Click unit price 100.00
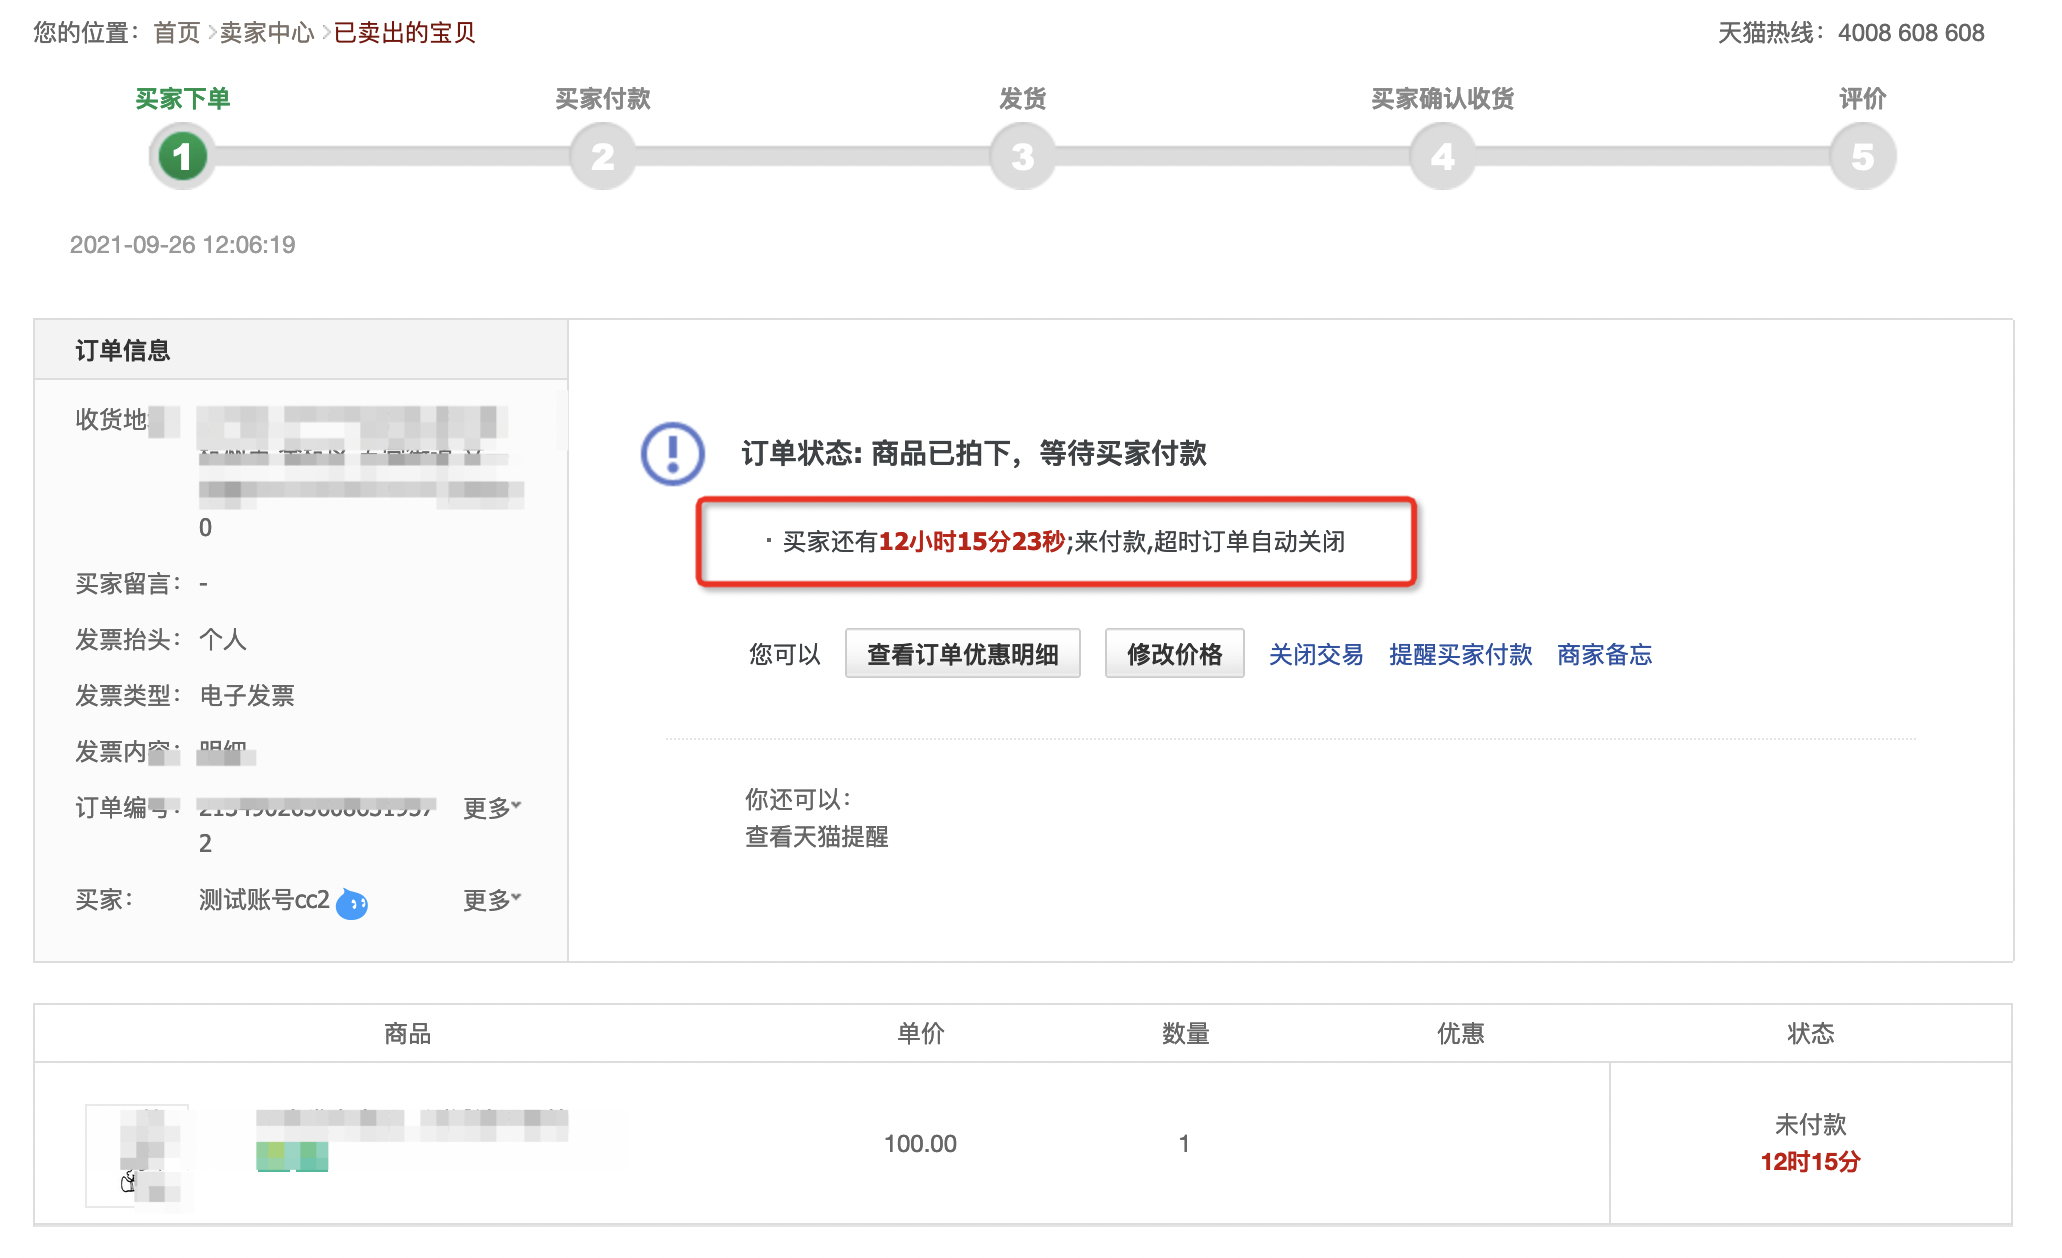The image size is (2062, 1258). (x=920, y=1144)
